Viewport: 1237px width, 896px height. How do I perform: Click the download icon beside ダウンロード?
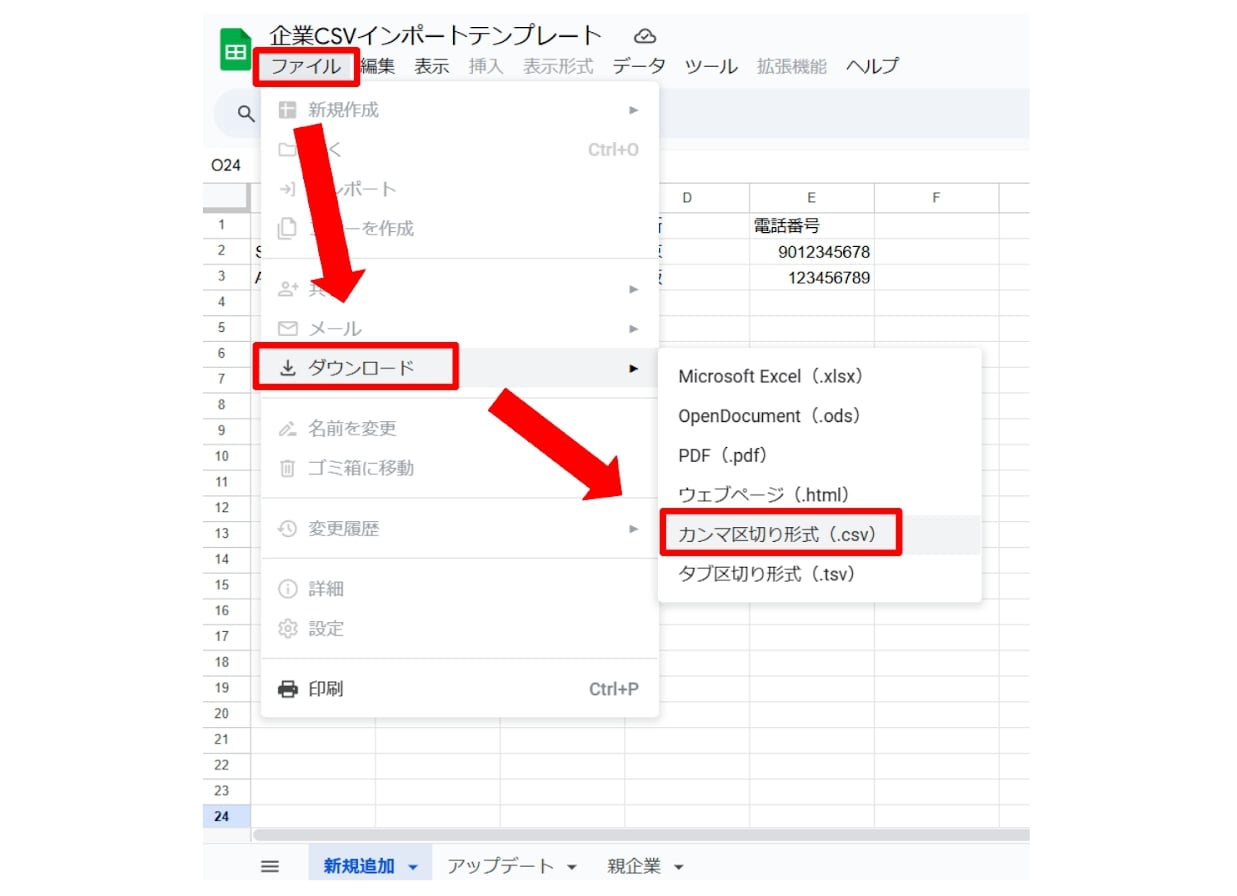pyautogui.click(x=288, y=368)
